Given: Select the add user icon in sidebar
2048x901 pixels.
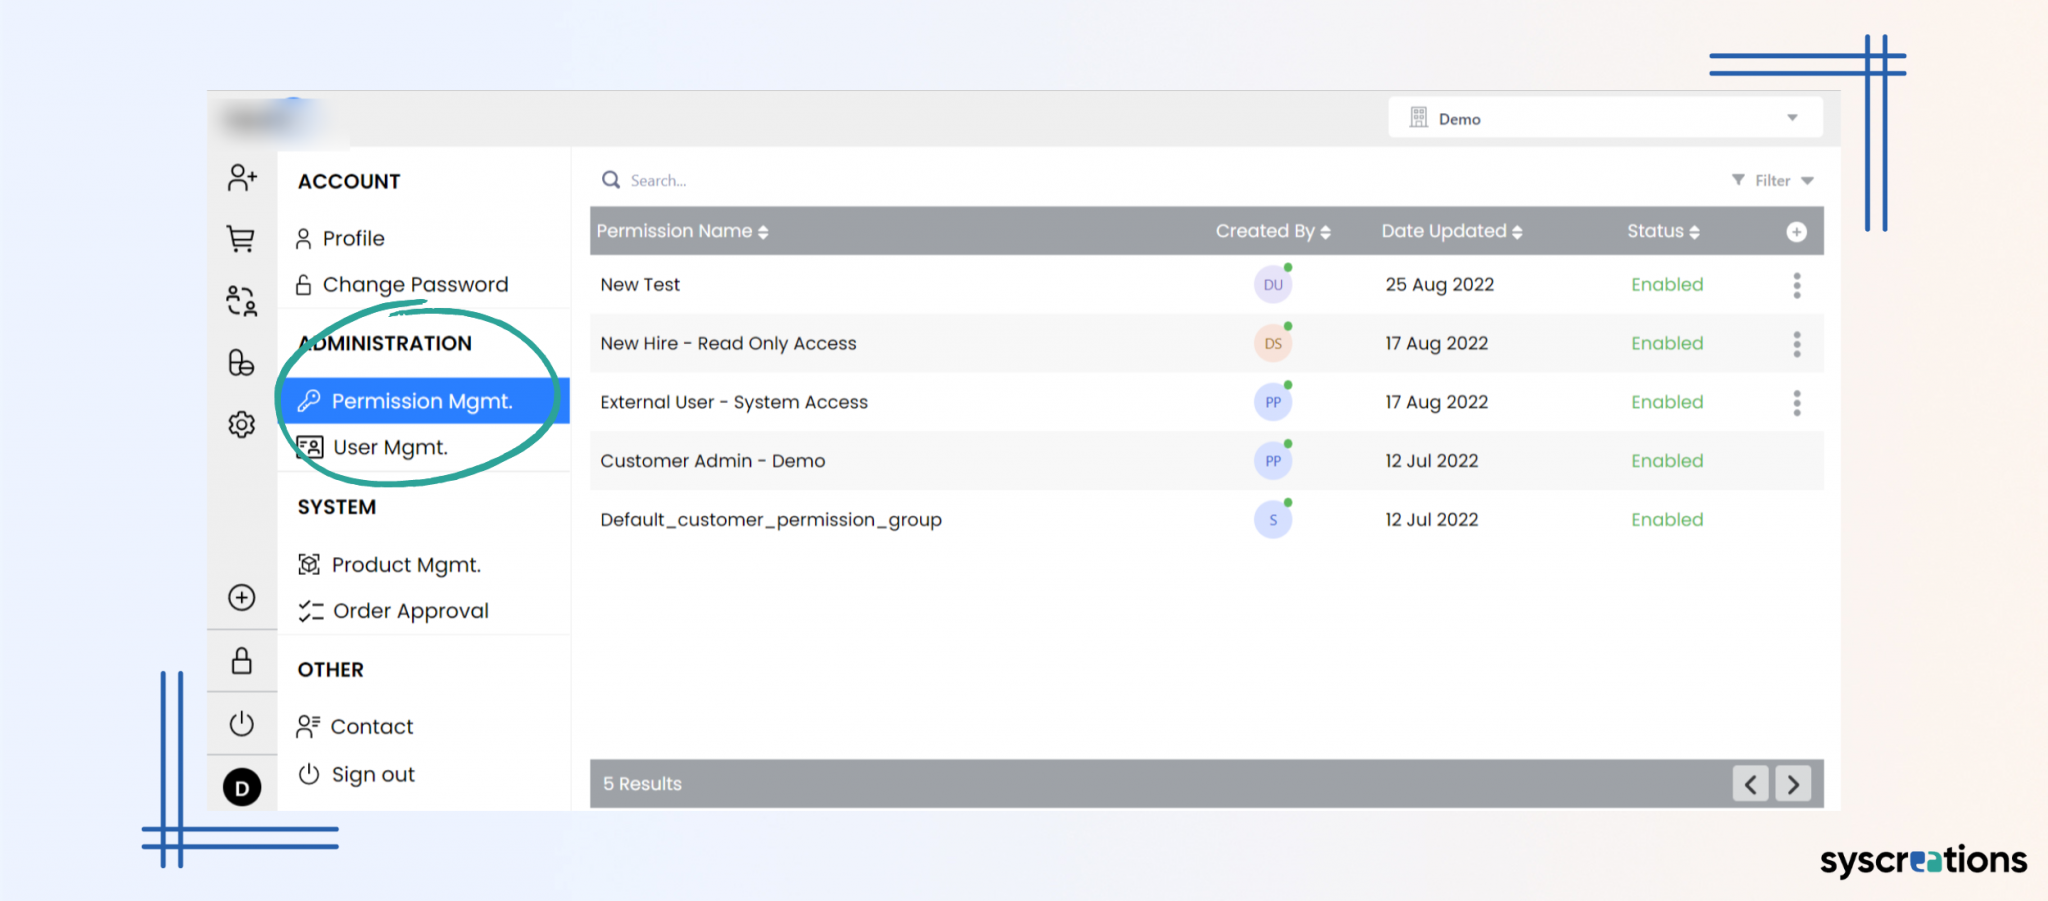Looking at the screenshot, I should coord(241,178).
